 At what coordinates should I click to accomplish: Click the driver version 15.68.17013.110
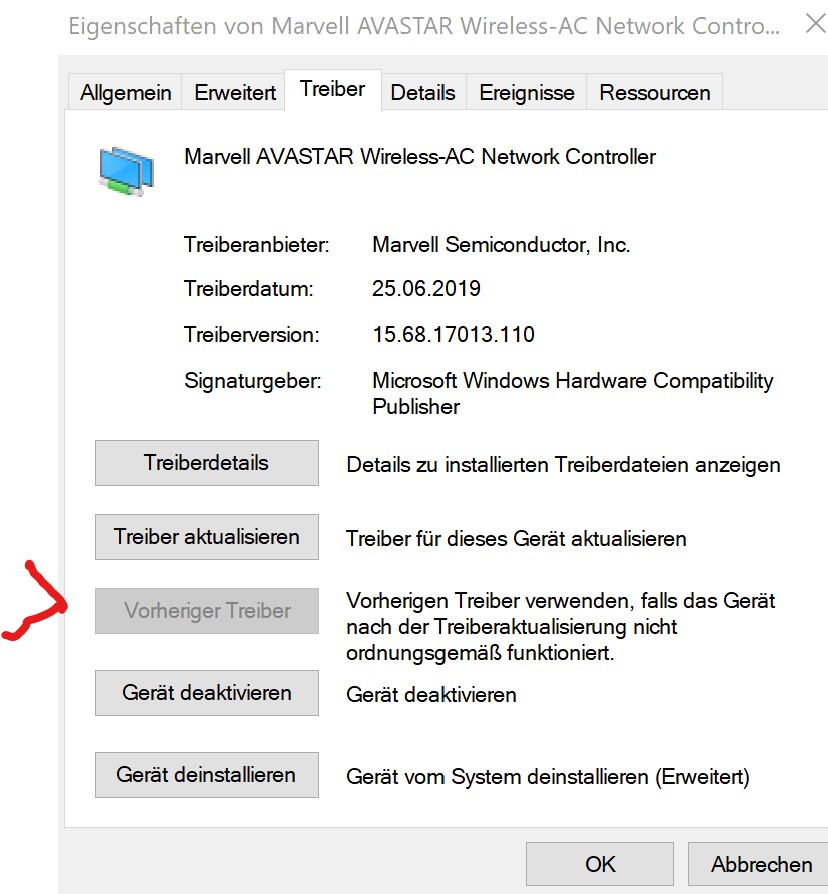[453, 335]
